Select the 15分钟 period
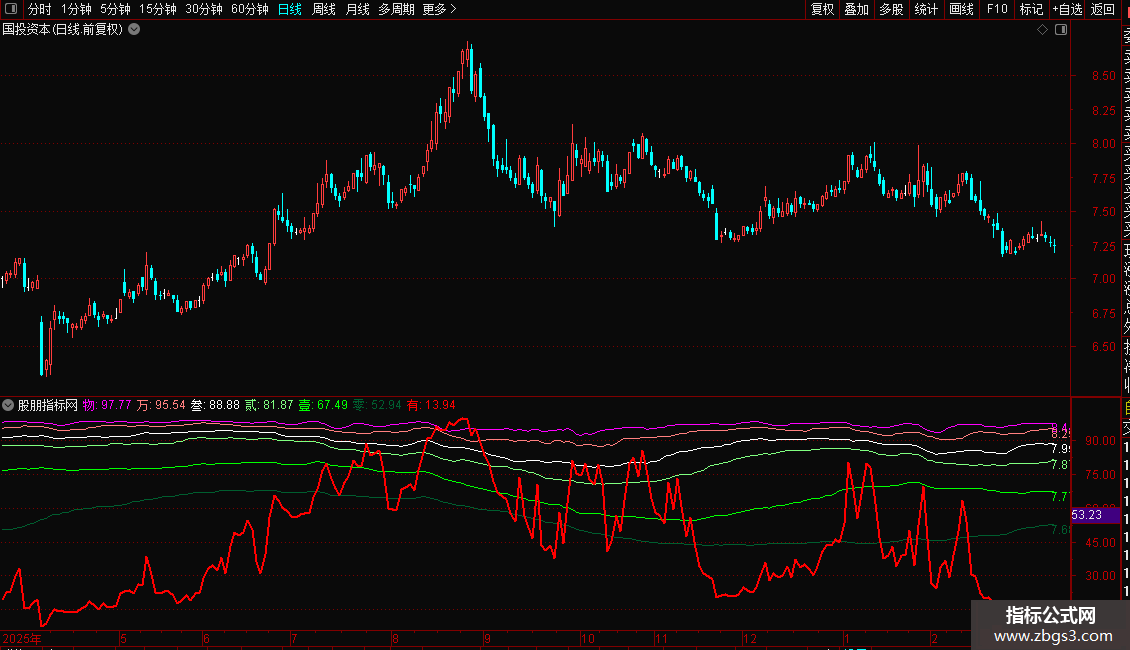This screenshot has height=650, width=1130. tap(158, 9)
